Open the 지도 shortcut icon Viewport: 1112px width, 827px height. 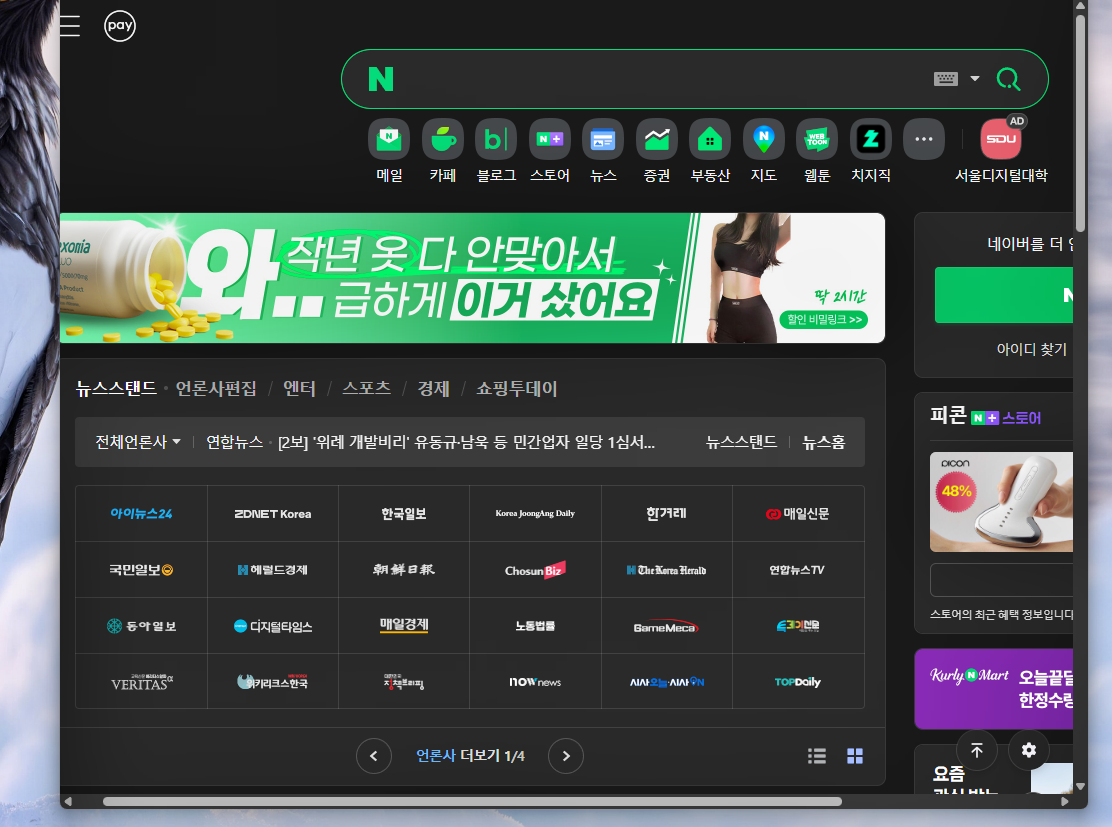[764, 139]
